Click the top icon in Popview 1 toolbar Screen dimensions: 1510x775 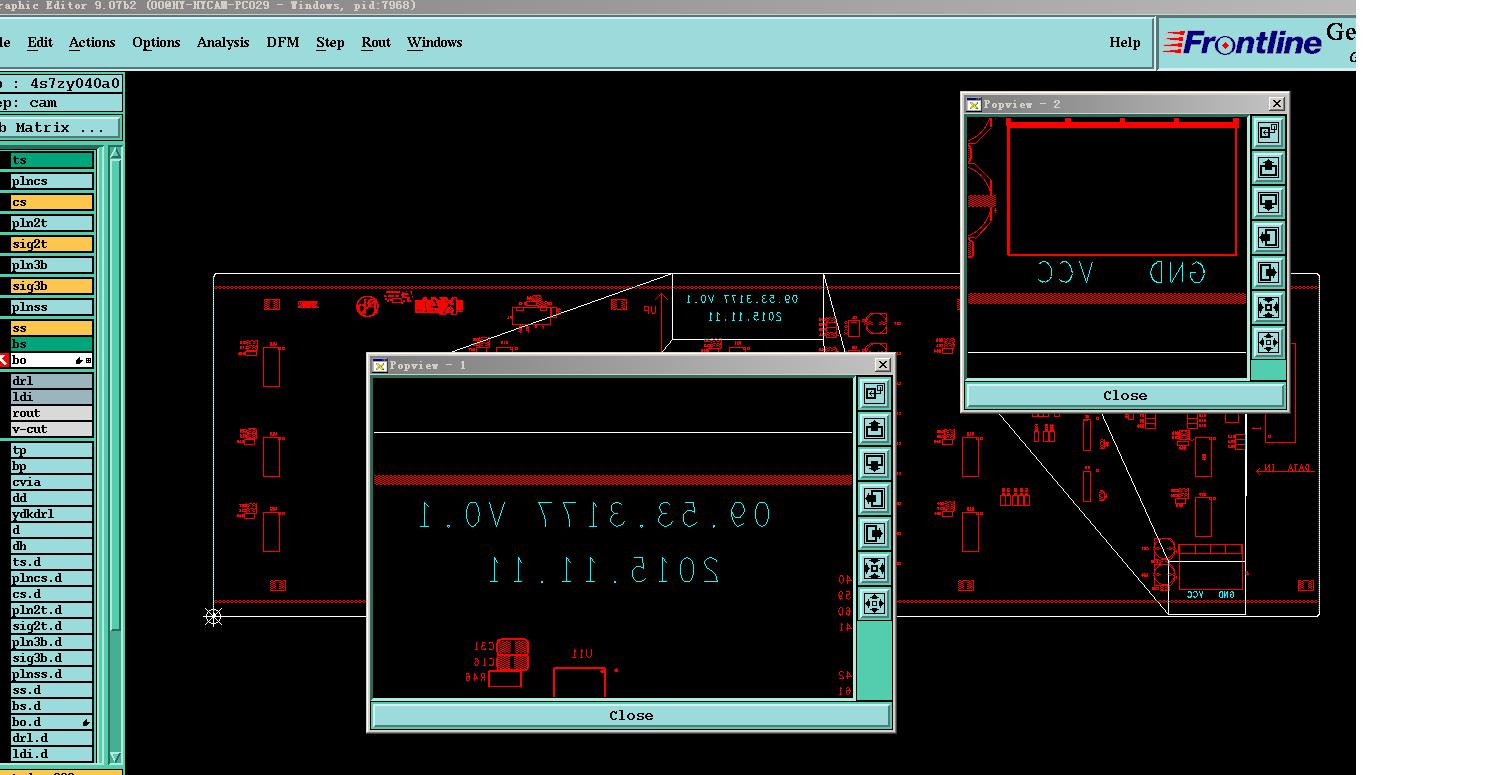click(x=874, y=394)
